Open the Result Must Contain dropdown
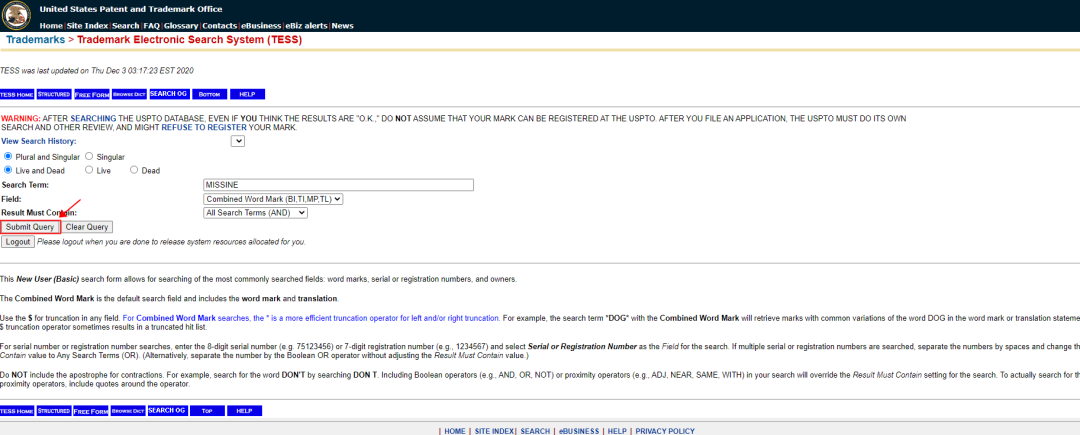This screenshot has width=1080, height=435. pos(255,213)
